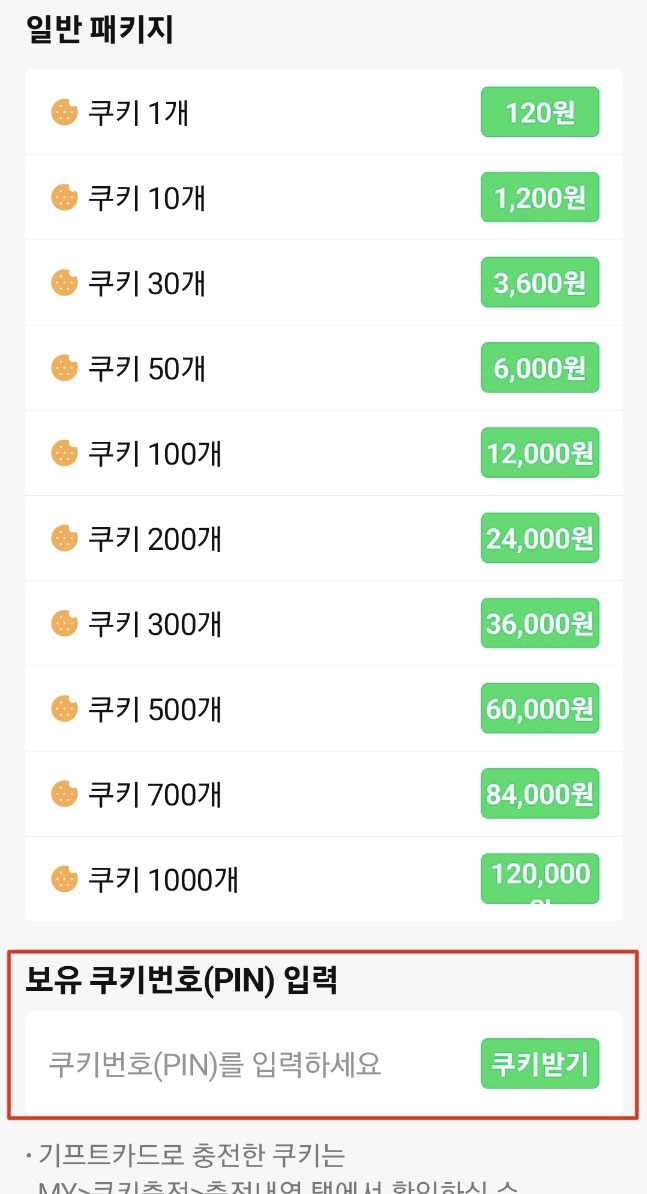Click the cookie icon next to 쿠키 500개
Image resolution: width=647 pixels, height=1194 pixels.
tap(63, 708)
